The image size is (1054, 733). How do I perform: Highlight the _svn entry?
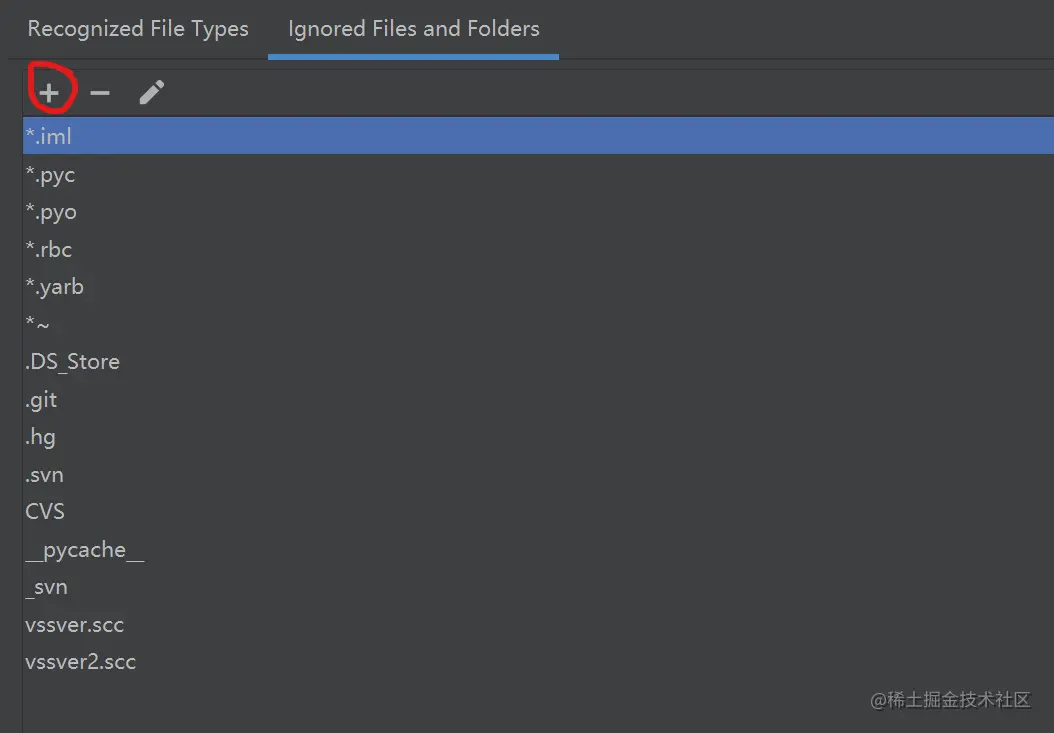click(538, 587)
